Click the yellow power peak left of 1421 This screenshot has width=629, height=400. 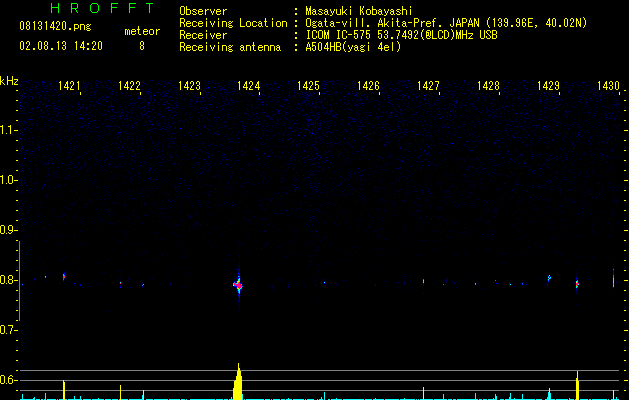click(64, 389)
